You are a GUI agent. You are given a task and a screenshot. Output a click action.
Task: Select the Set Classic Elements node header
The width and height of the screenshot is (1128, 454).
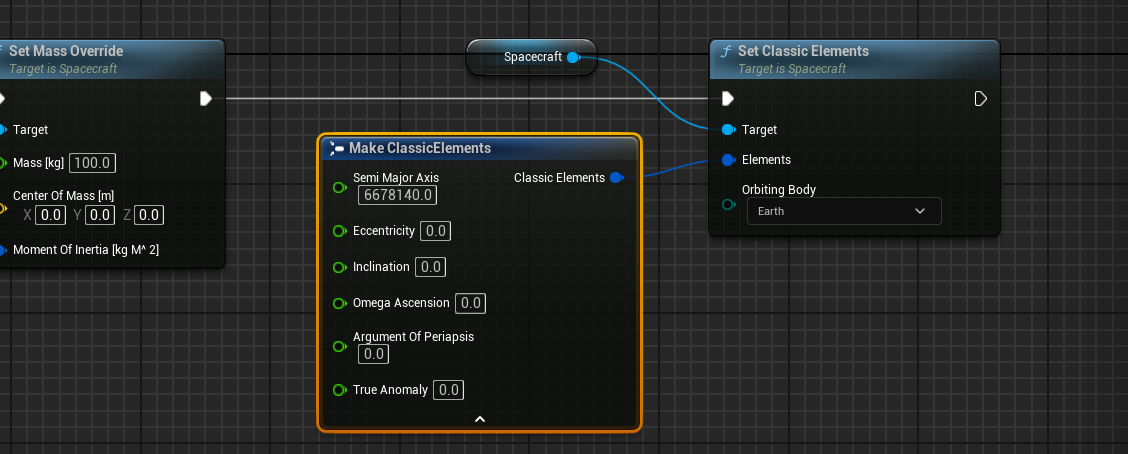[x=803, y=51]
